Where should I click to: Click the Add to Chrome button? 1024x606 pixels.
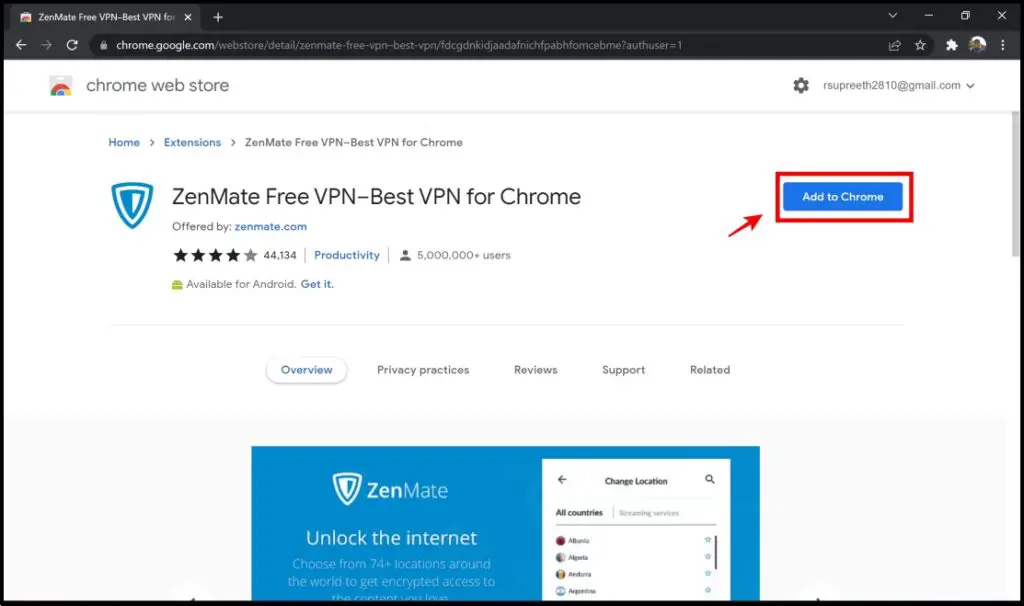click(x=842, y=197)
